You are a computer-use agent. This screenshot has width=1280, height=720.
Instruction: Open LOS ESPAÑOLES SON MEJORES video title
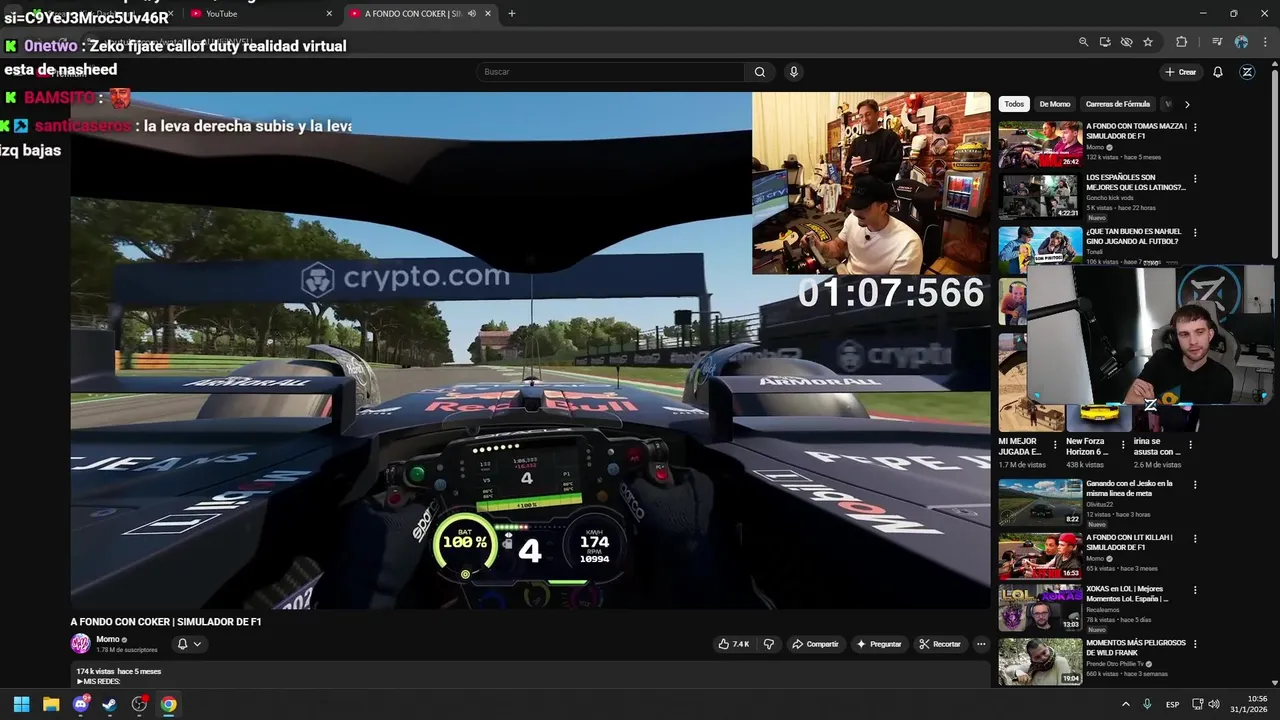tap(1136, 182)
